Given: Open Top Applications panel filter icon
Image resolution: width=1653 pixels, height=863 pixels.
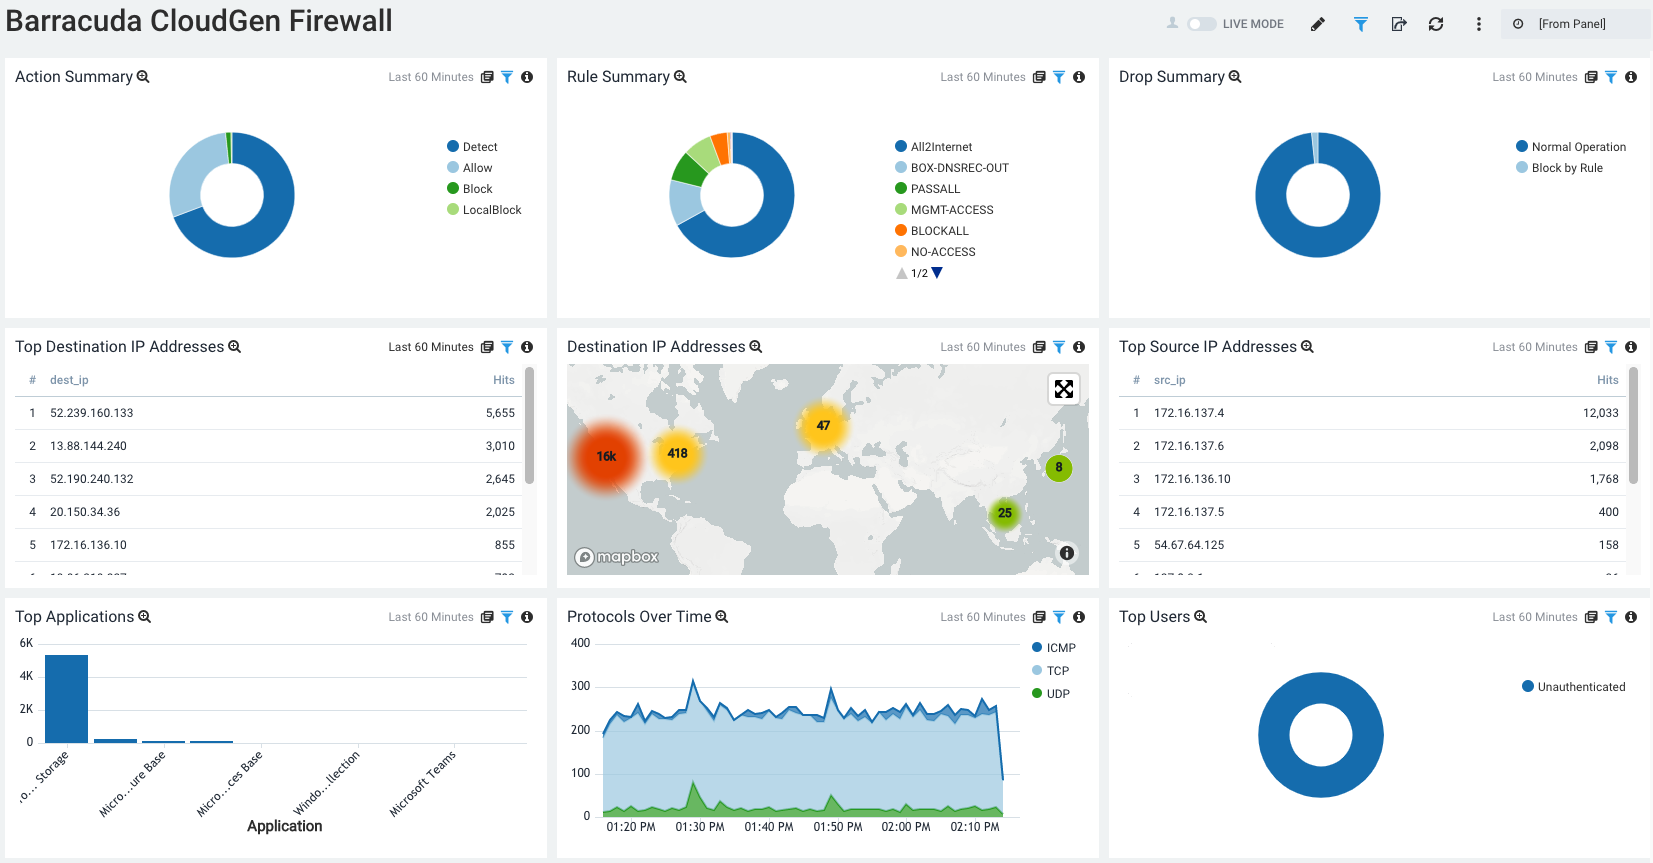Looking at the screenshot, I should tap(507, 617).
